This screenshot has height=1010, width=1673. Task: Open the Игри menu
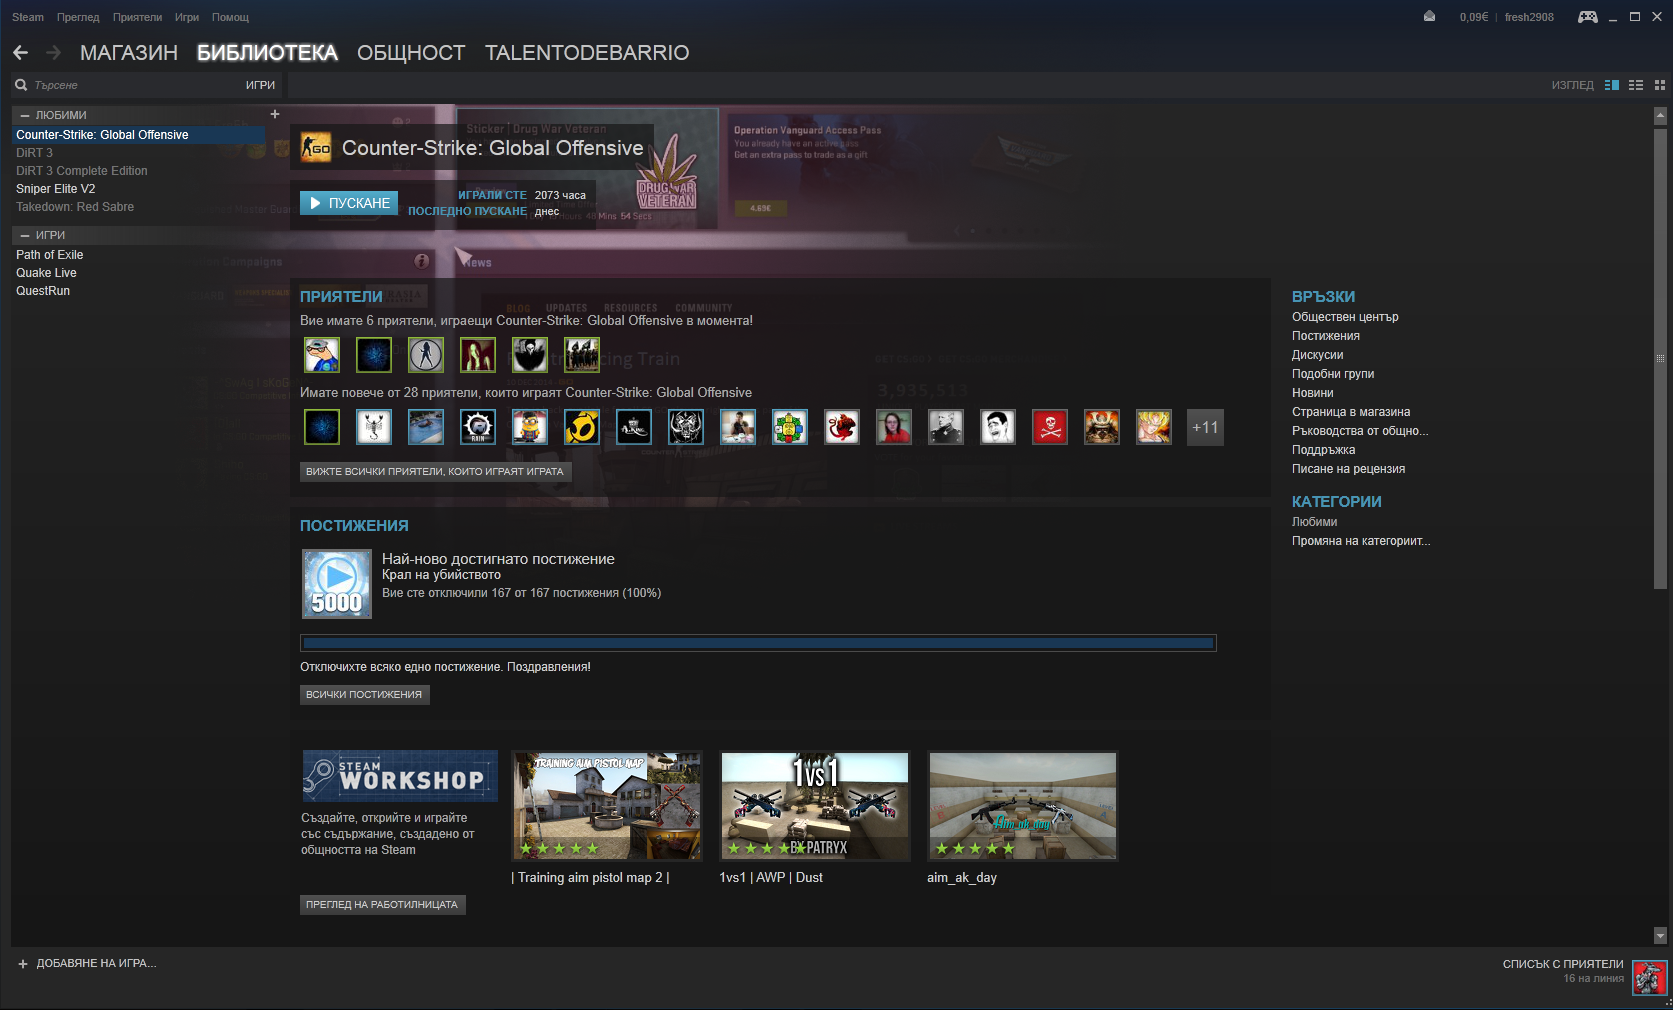pyautogui.click(x=187, y=17)
